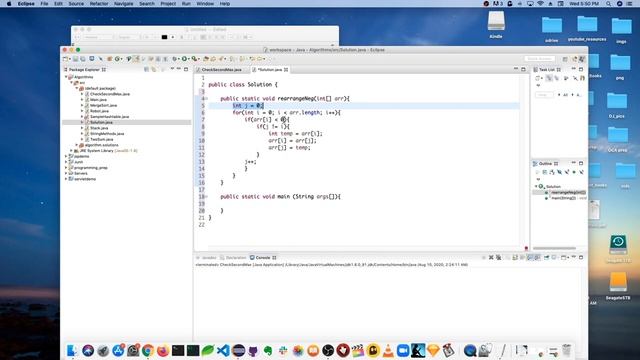
Task: Maximize the Package Explorer view
Action: click(x=186, y=69)
